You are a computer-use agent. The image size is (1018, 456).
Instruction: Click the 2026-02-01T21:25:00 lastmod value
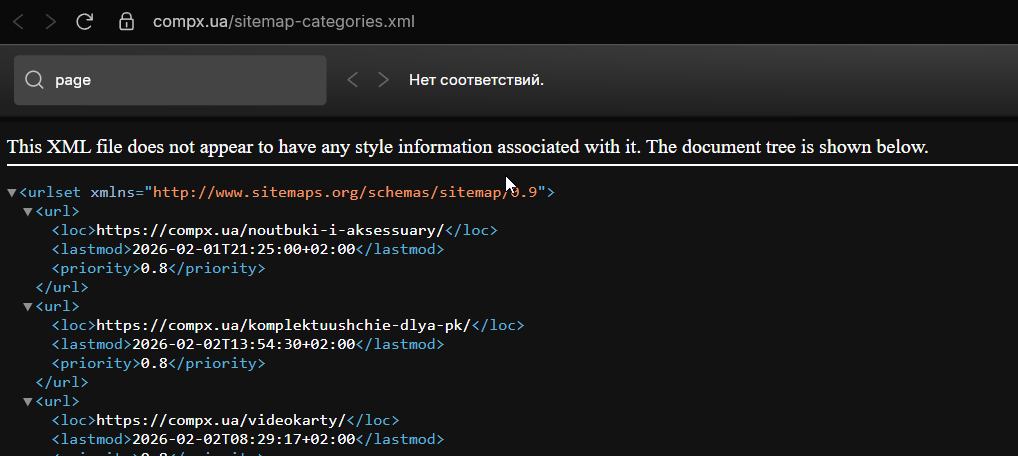point(242,250)
